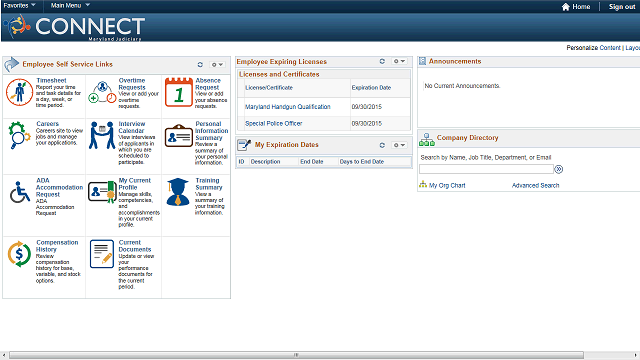Open the Training Summary link
The height and width of the screenshot is (360, 640).
tap(209, 184)
